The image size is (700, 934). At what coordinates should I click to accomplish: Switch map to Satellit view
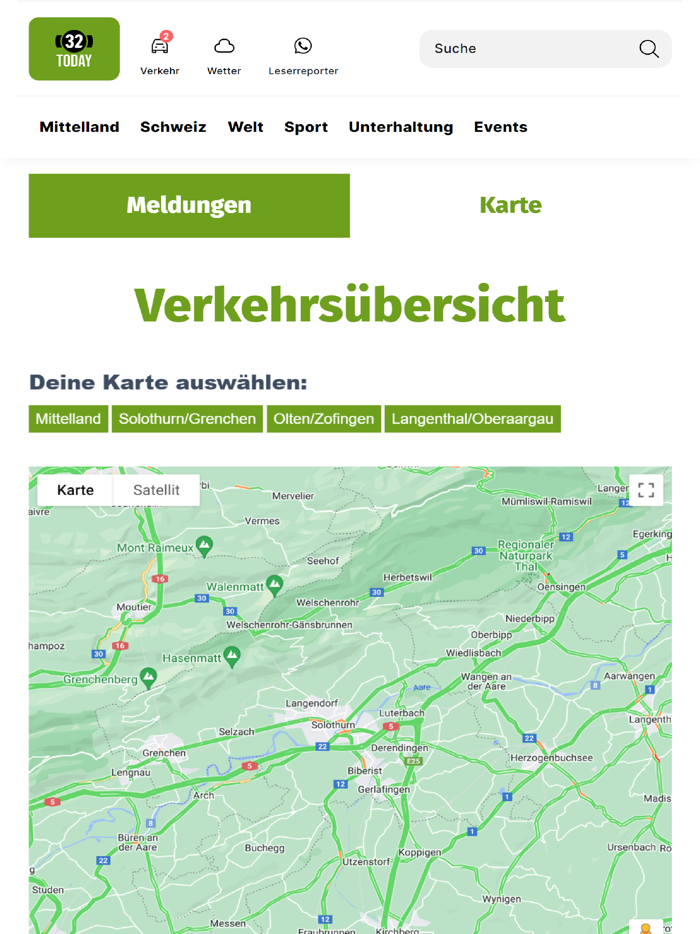point(156,490)
